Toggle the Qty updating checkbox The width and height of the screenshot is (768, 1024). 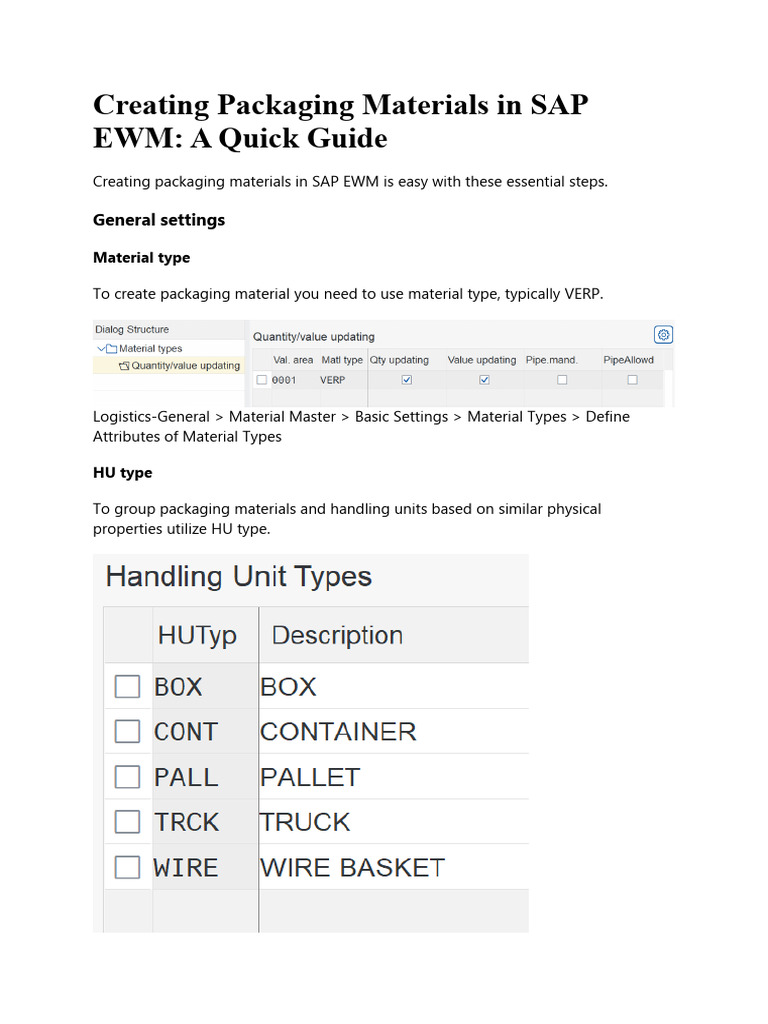[406, 380]
